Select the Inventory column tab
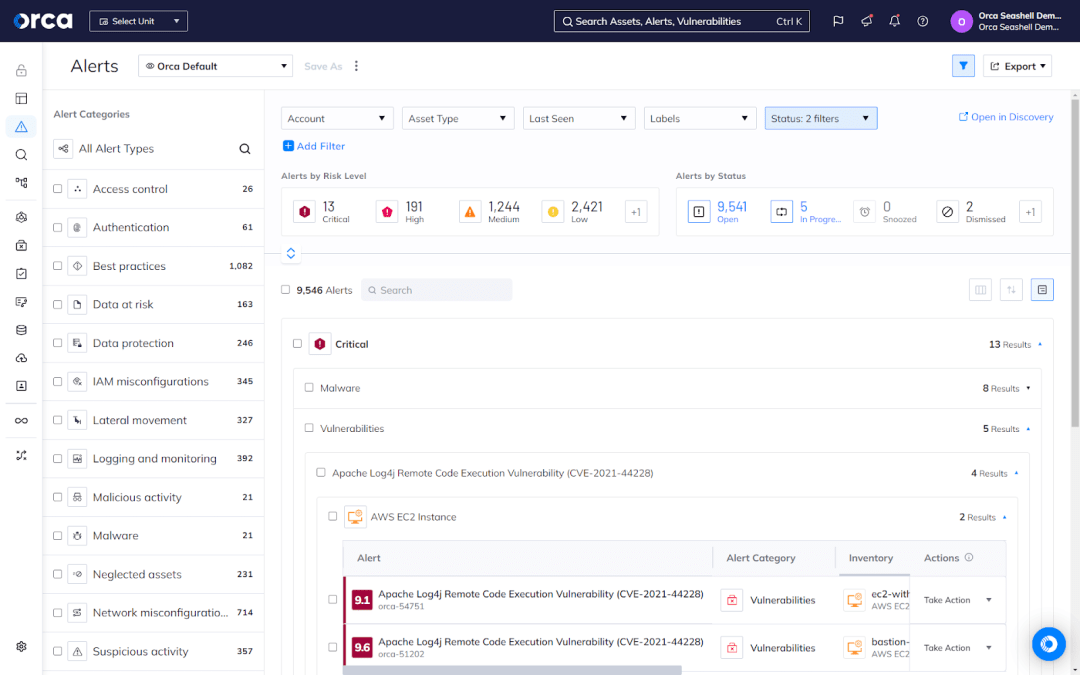1080x675 pixels. (871, 558)
